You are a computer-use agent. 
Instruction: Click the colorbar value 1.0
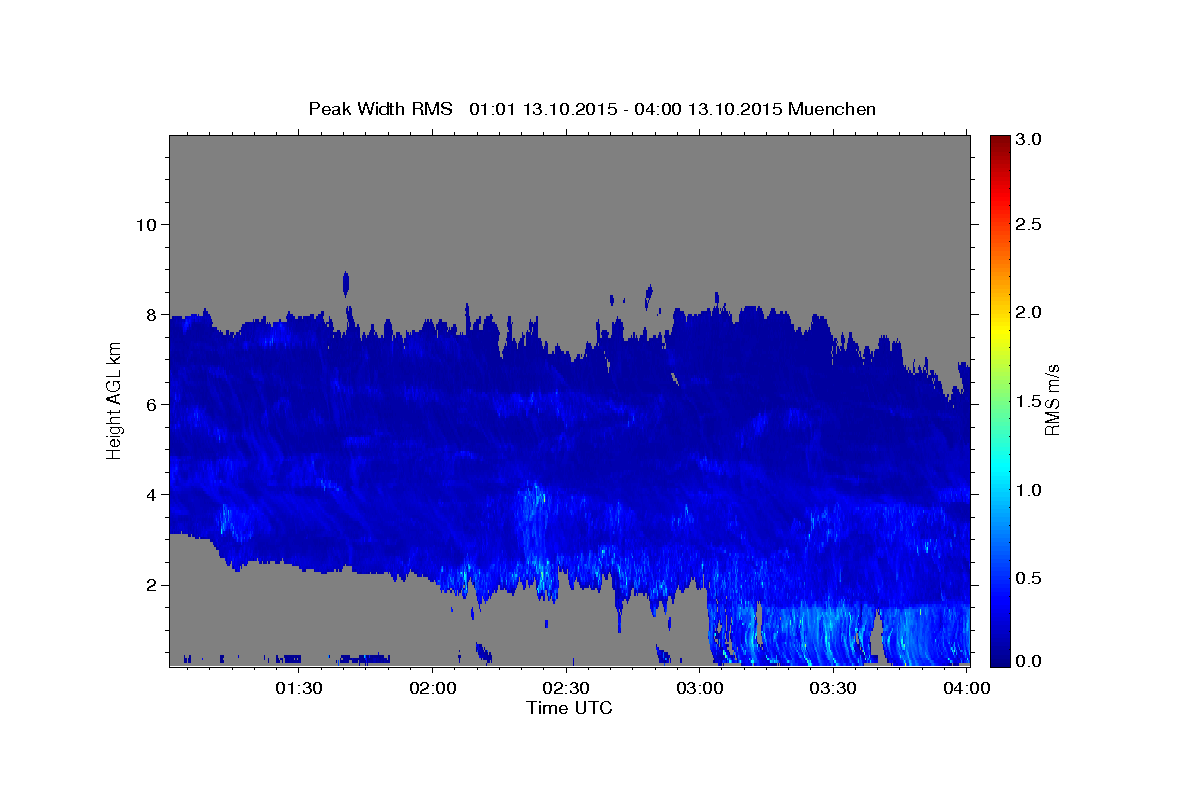click(1029, 490)
